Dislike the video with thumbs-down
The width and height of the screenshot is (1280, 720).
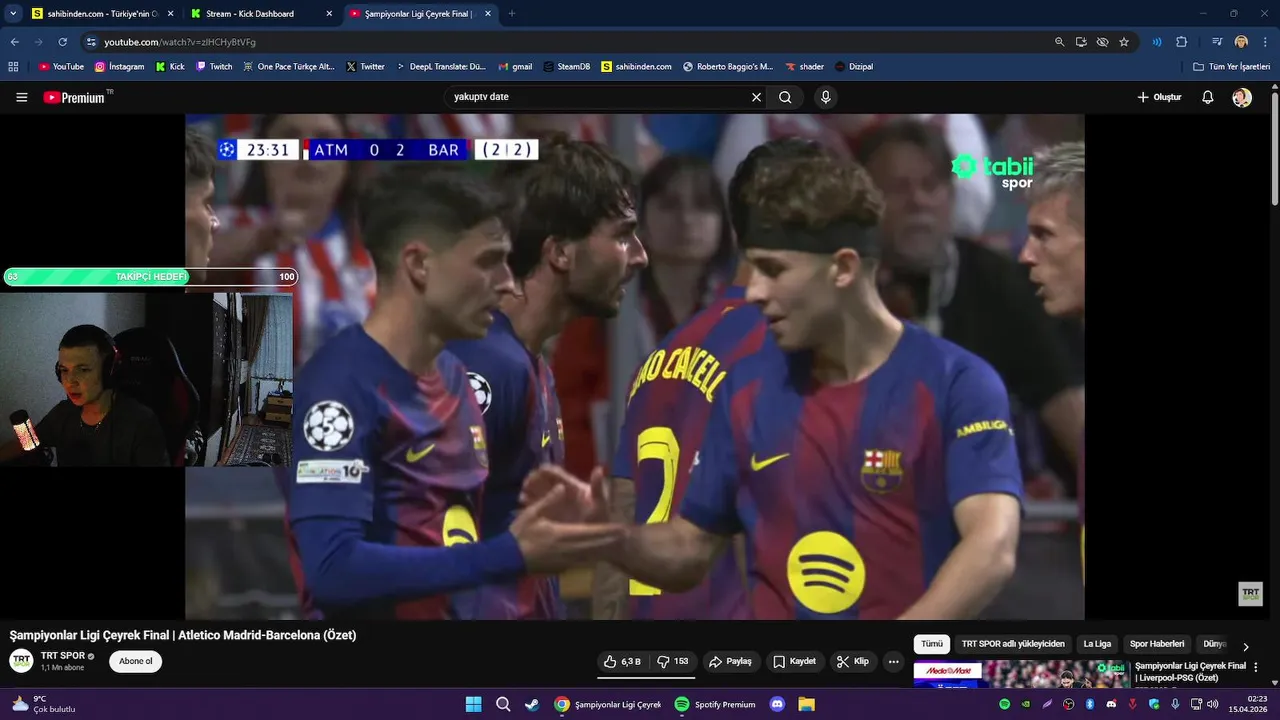(x=672, y=661)
